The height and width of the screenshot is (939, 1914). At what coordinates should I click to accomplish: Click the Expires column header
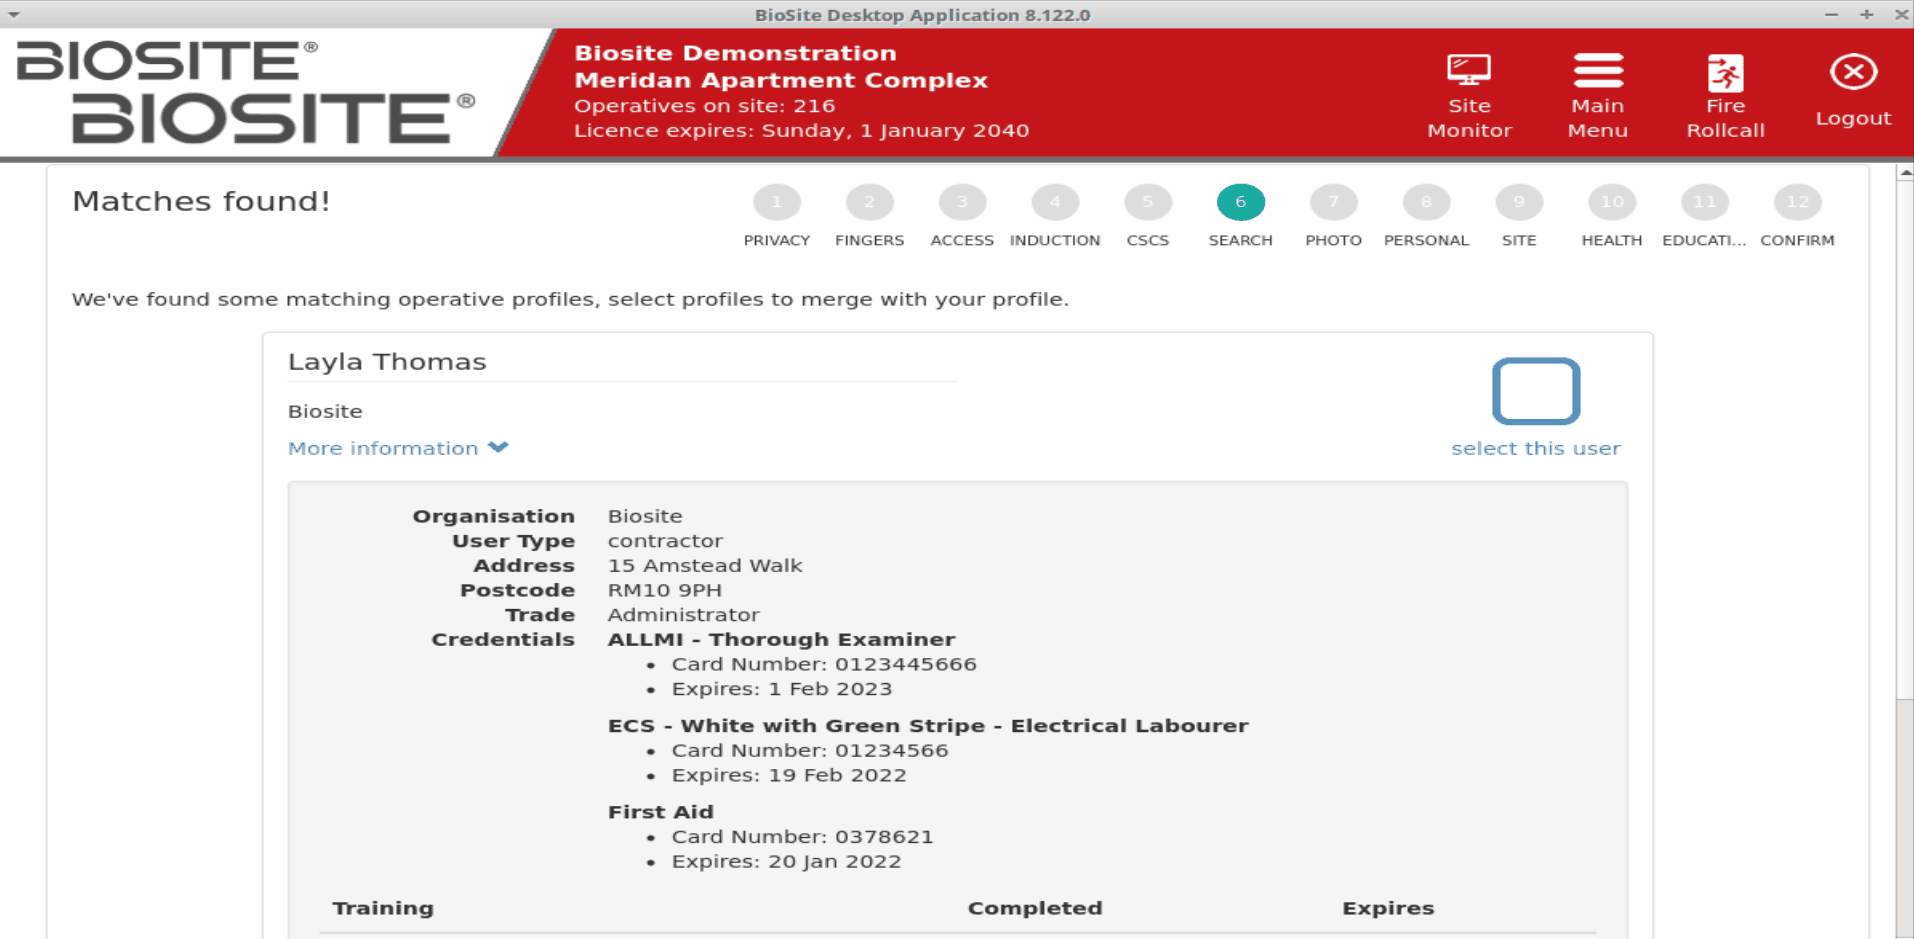coord(1388,908)
